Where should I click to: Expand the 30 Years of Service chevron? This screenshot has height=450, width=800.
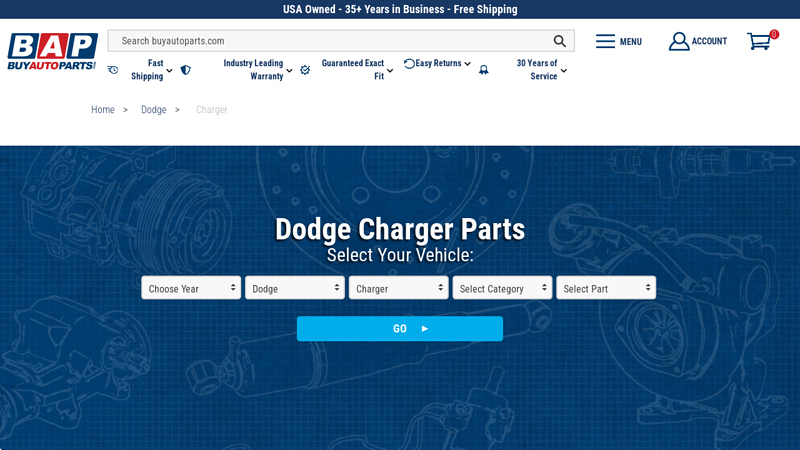coord(564,70)
